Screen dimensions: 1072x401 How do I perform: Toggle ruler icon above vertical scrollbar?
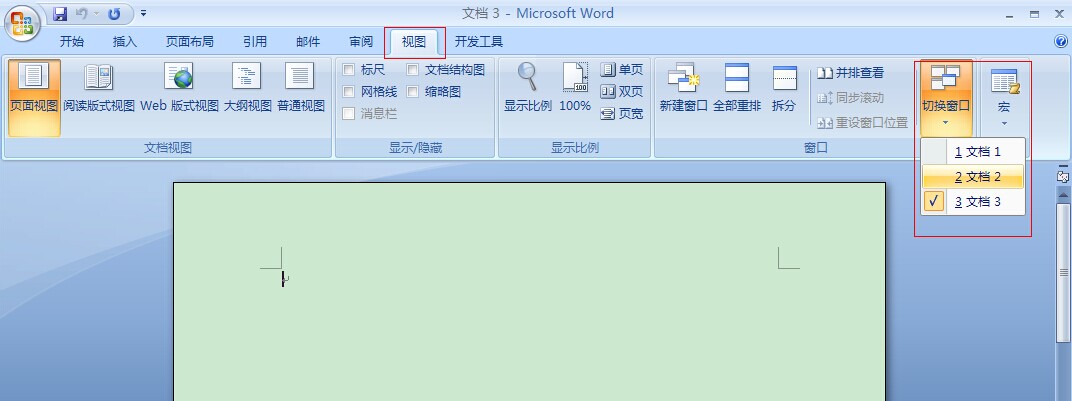tap(1062, 175)
